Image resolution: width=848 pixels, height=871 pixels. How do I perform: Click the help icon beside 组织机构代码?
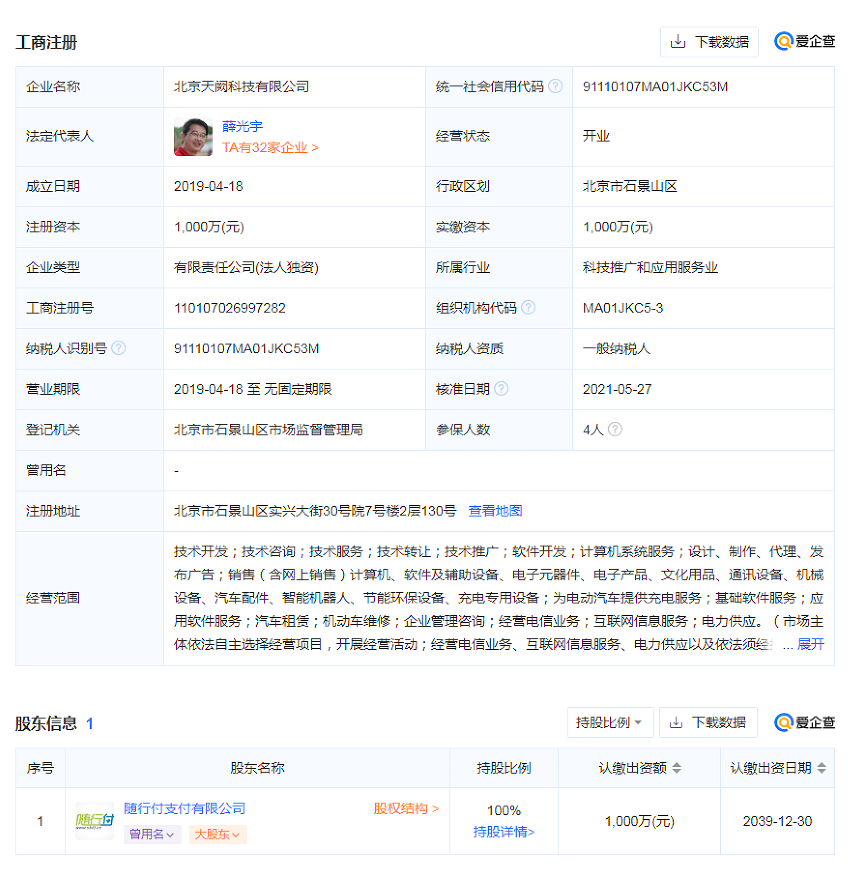(x=528, y=307)
